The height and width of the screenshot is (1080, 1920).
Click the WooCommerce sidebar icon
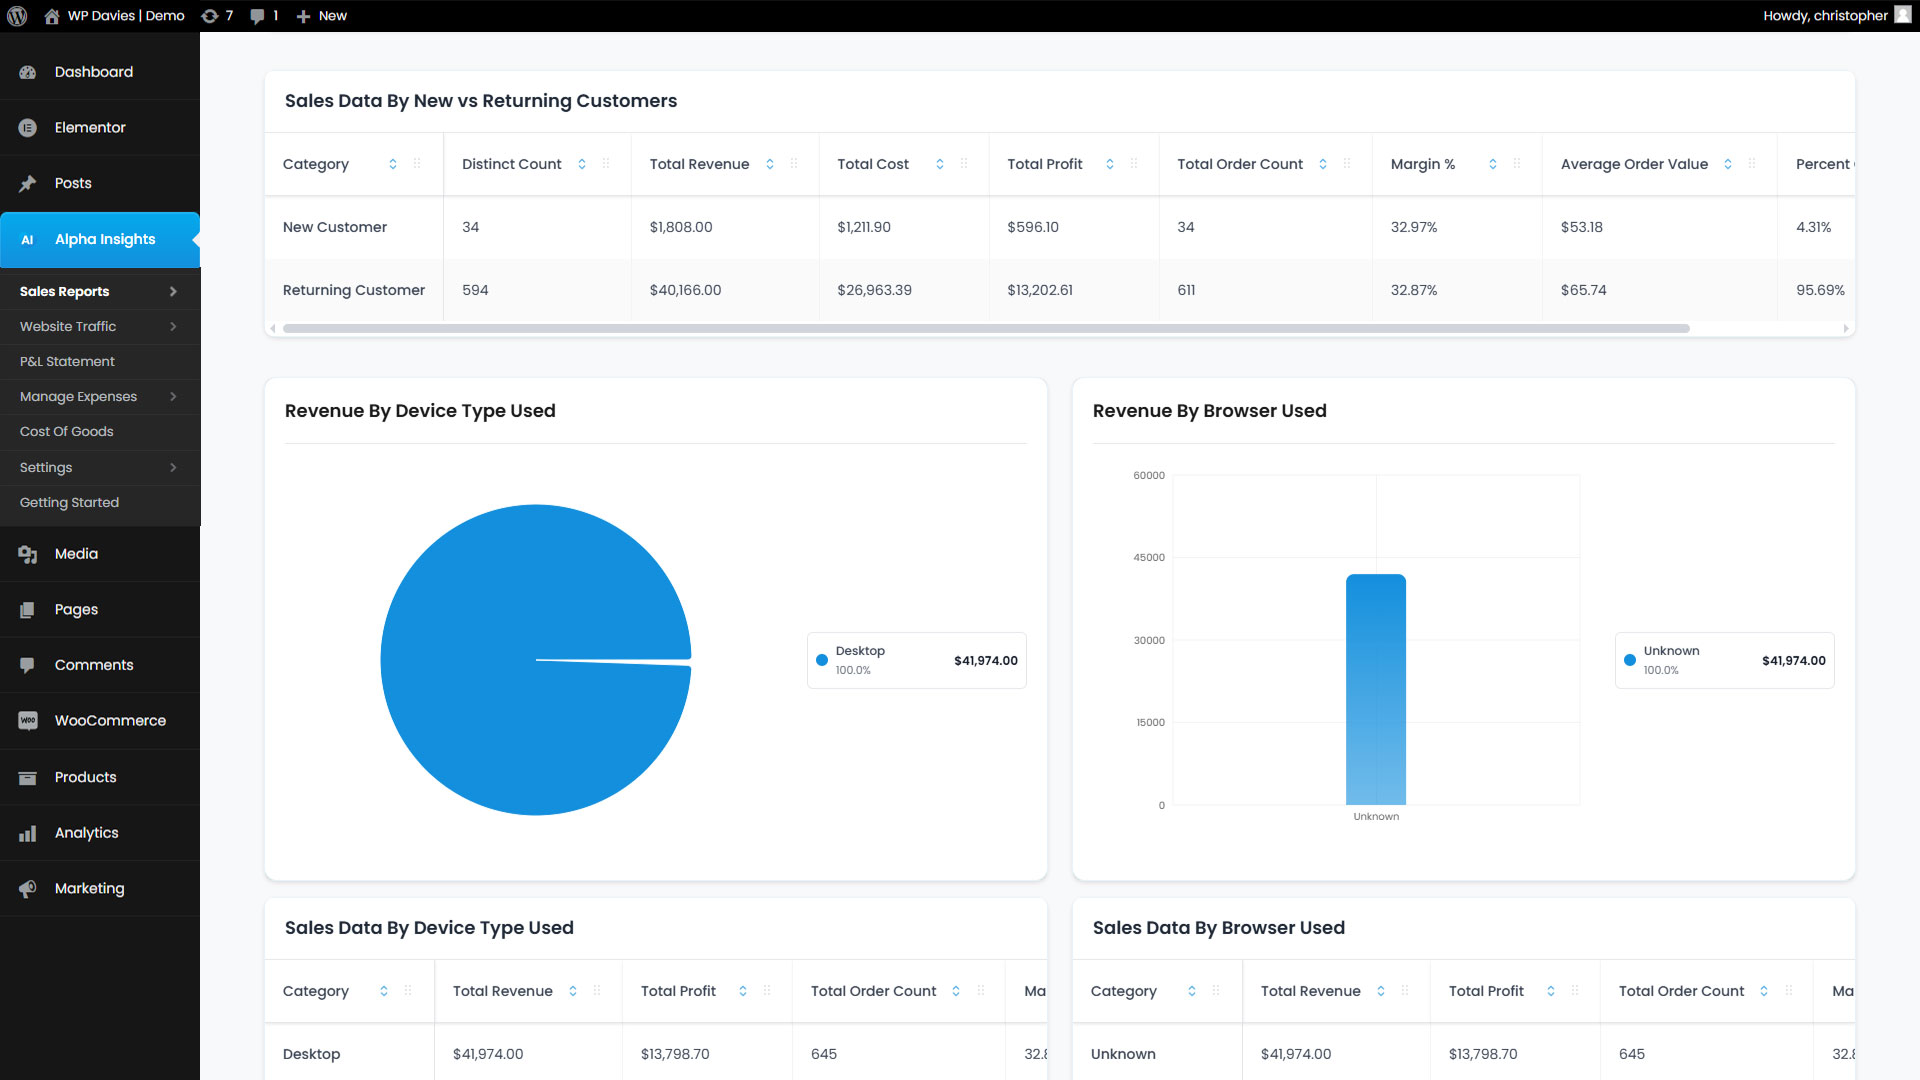pyautogui.click(x=28, y=721)
